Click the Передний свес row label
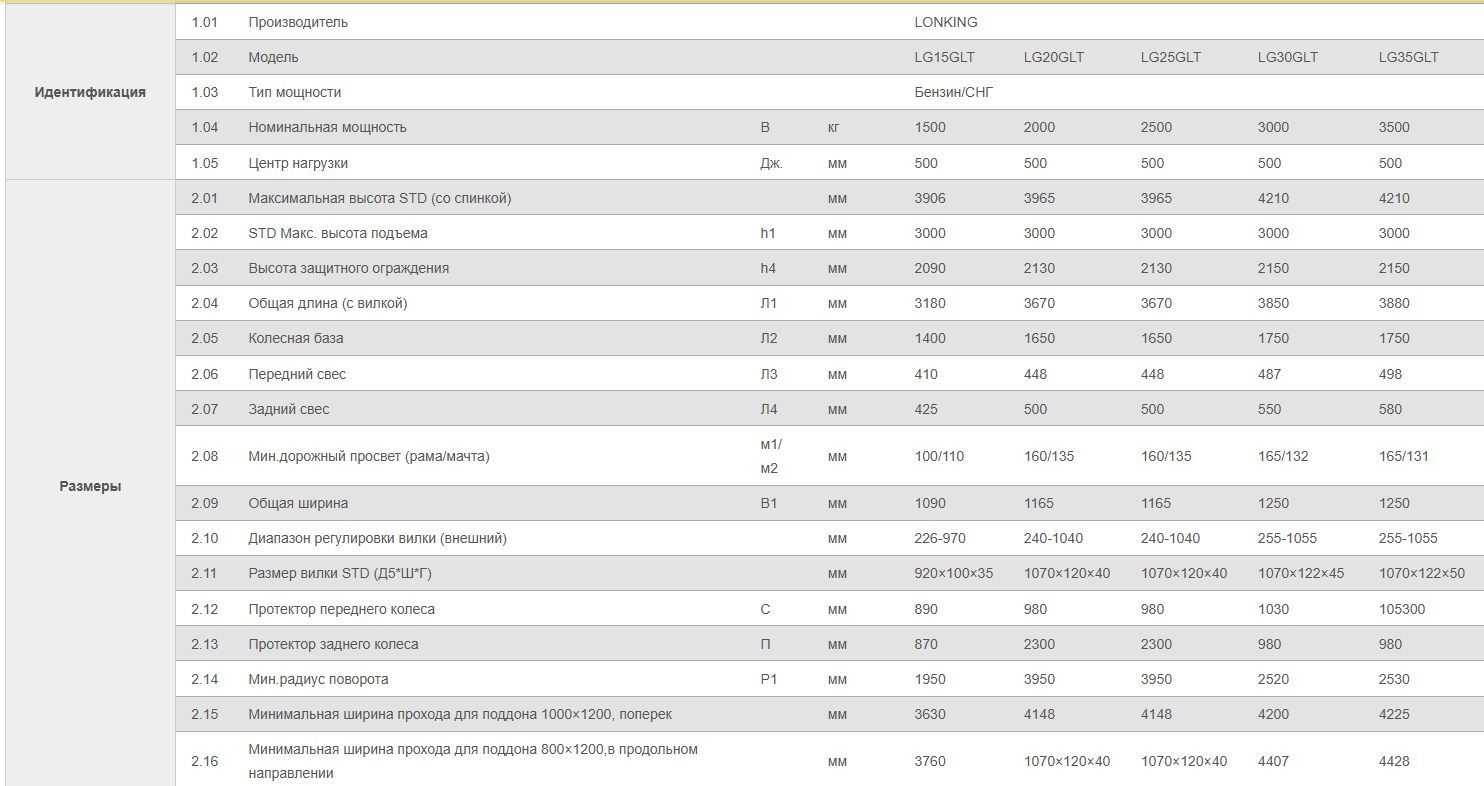1484x786 pixels. [297, 374]
